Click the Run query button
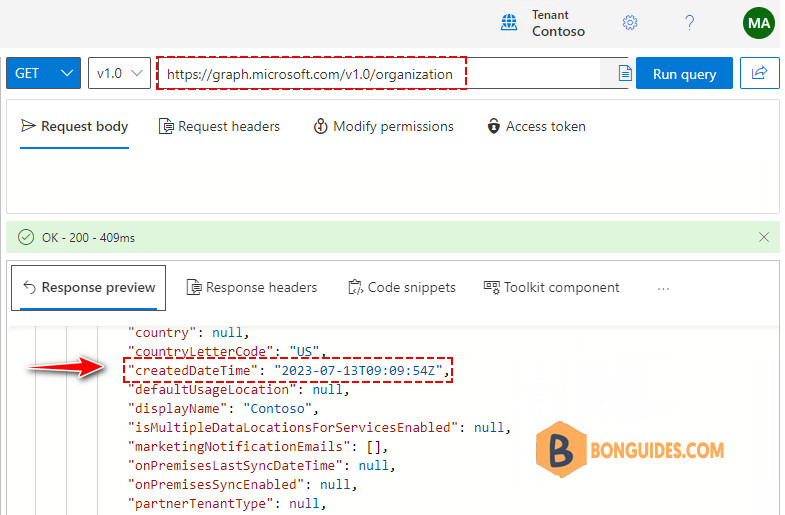785x515 pixels. (684, 74)
